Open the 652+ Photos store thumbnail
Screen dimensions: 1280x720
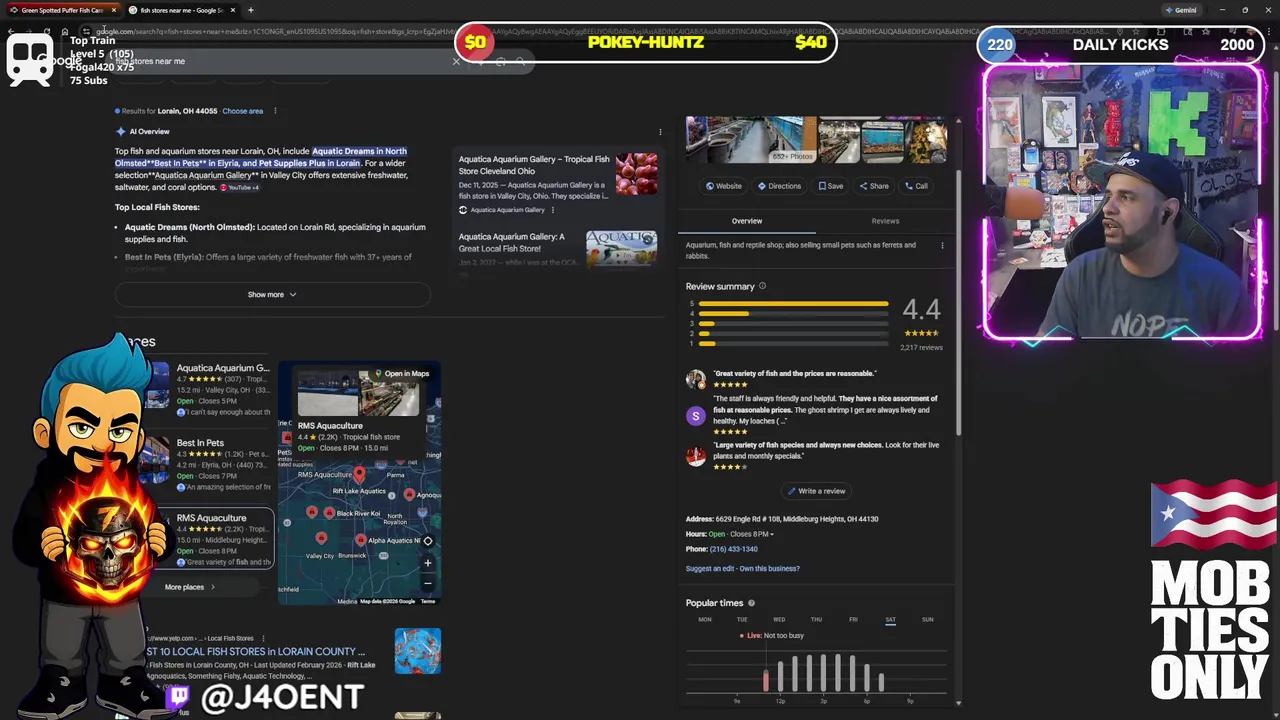click(x=750, y=140)
